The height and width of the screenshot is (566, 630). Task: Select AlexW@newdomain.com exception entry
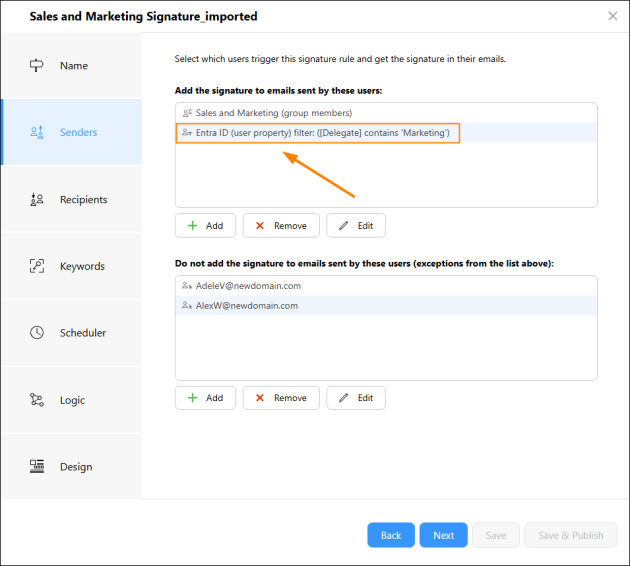point(386,306)
